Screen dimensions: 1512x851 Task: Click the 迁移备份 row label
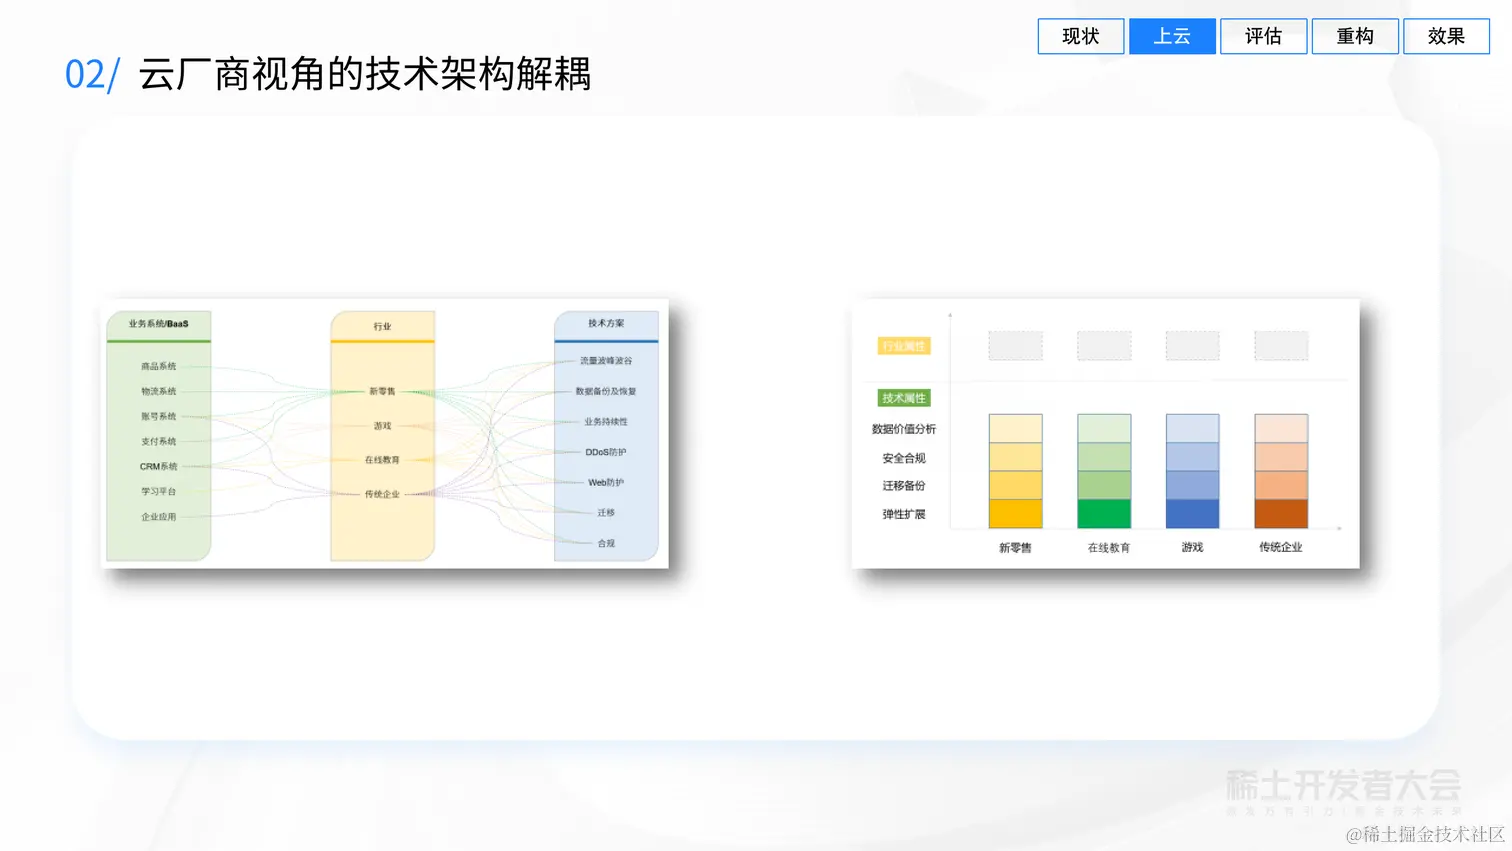[904, 486]
